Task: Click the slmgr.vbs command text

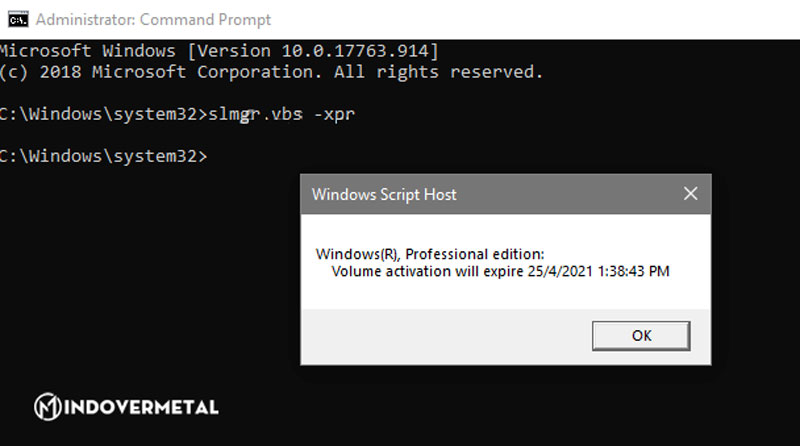Action: point(254,114)
